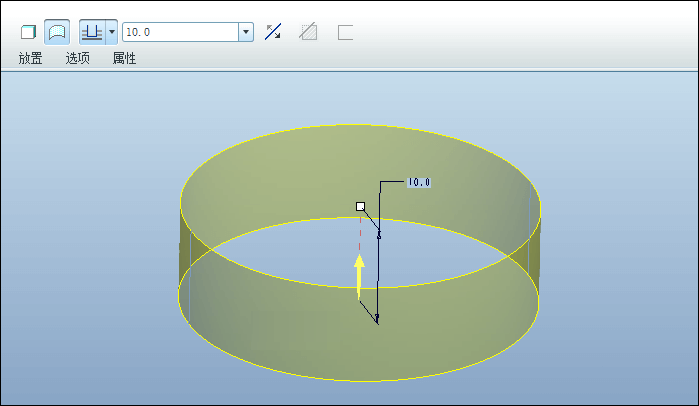The width and height of the screenshot is (699, 406).
Task: Click the white square depth drag handle
Action: click(x=361, y=206)
